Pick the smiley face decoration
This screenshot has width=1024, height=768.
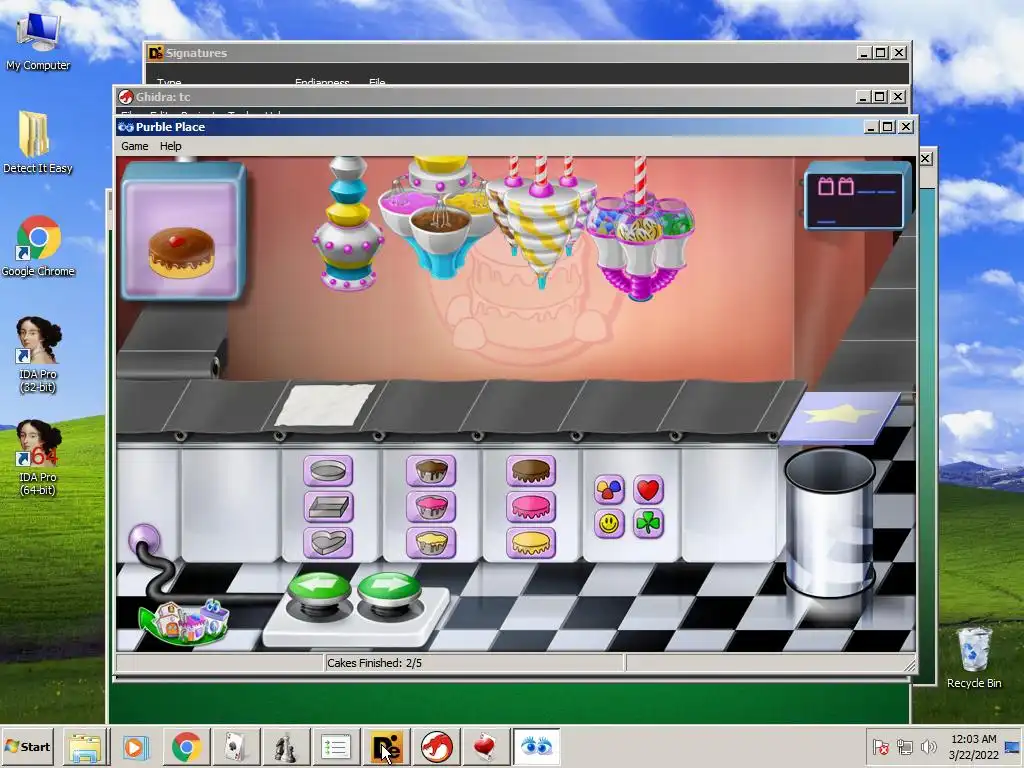pos(609,524)
